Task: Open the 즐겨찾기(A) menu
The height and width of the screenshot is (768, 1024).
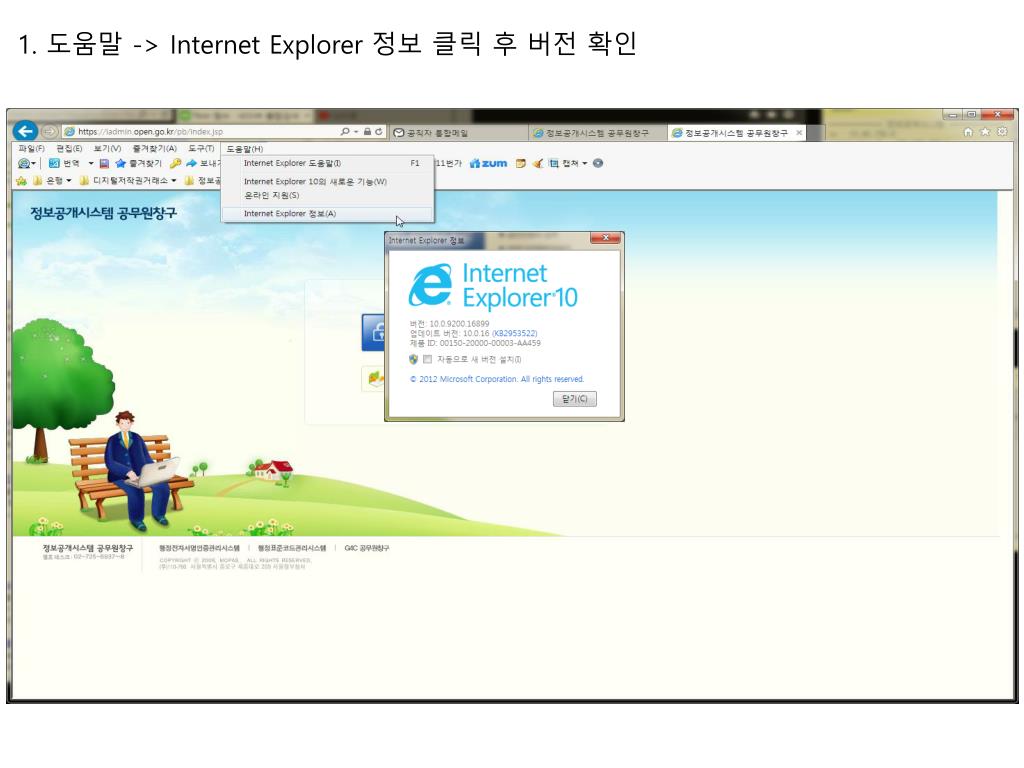Action: click(154, 149)
